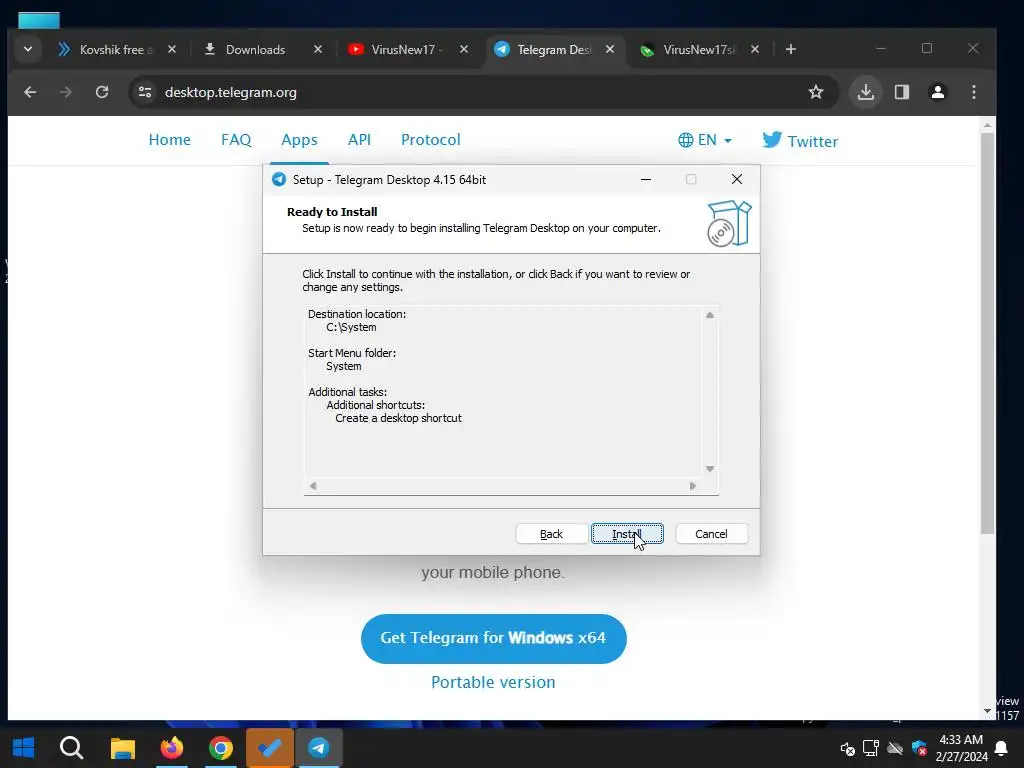Open the Protocol navigation item

click(430, 140)
